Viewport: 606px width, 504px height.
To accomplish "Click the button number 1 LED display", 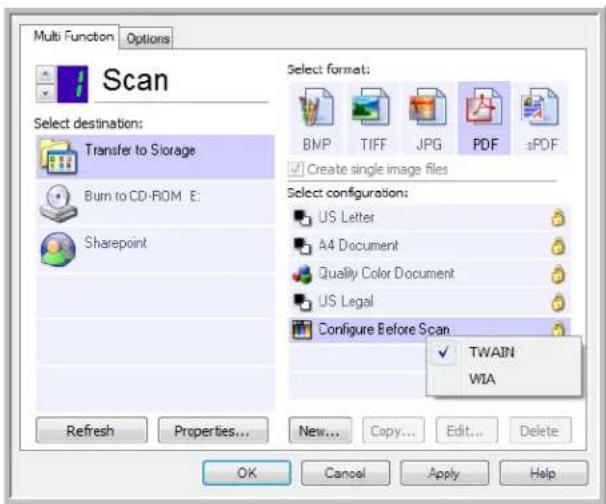I will click(73, 84).
